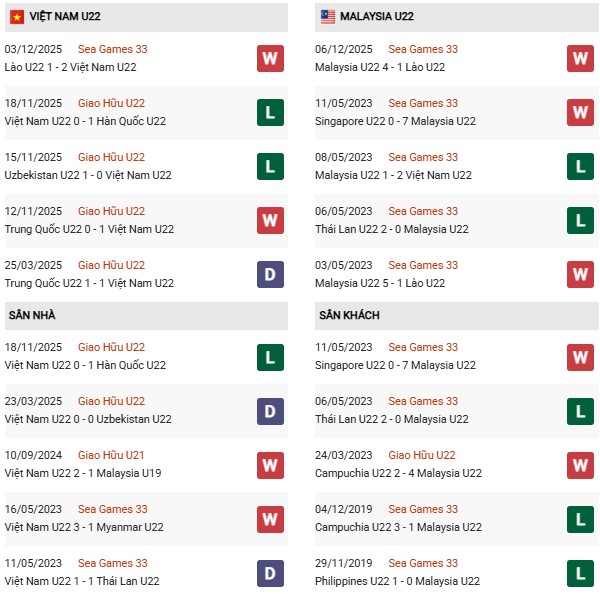
Task: Click W badge for Việt Nam U22 2-1 Malaysia U19
Action: (x=270, y=464)
